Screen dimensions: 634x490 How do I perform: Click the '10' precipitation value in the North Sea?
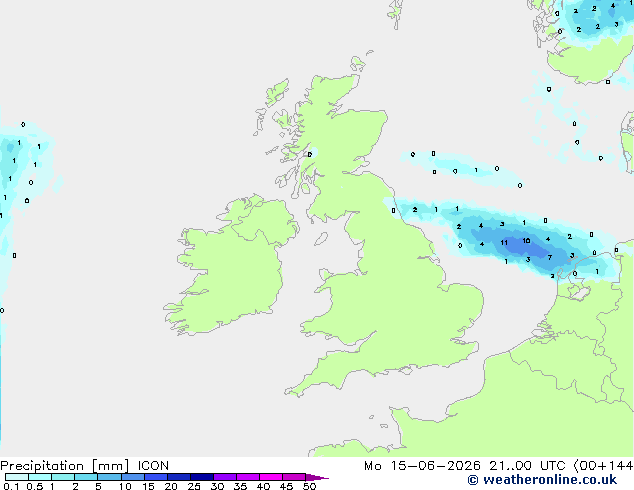(x=526, y=241)
